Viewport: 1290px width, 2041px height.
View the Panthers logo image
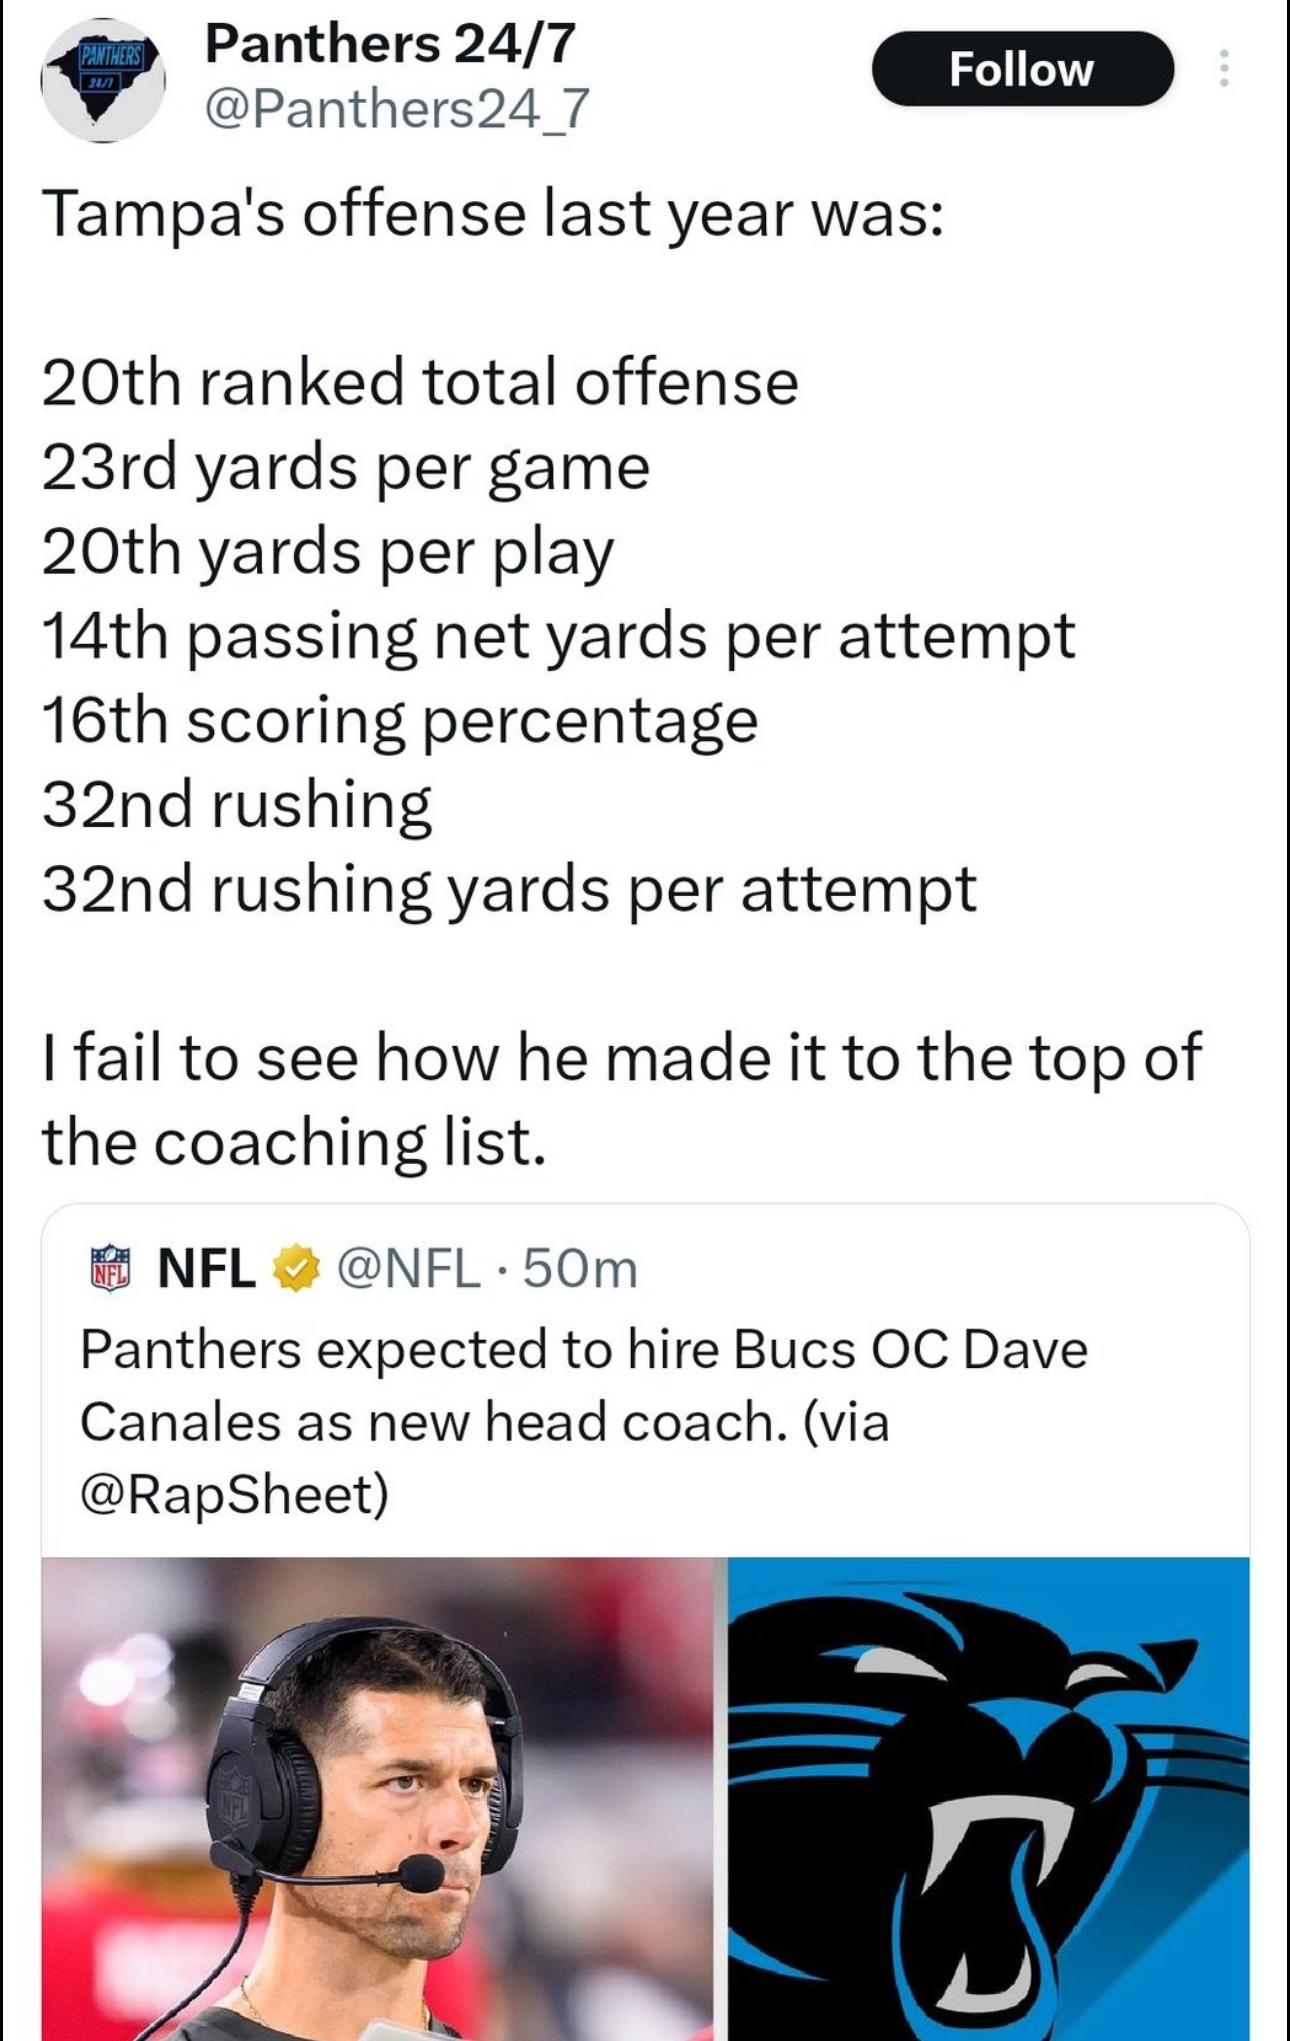[x=988, y=1798]
